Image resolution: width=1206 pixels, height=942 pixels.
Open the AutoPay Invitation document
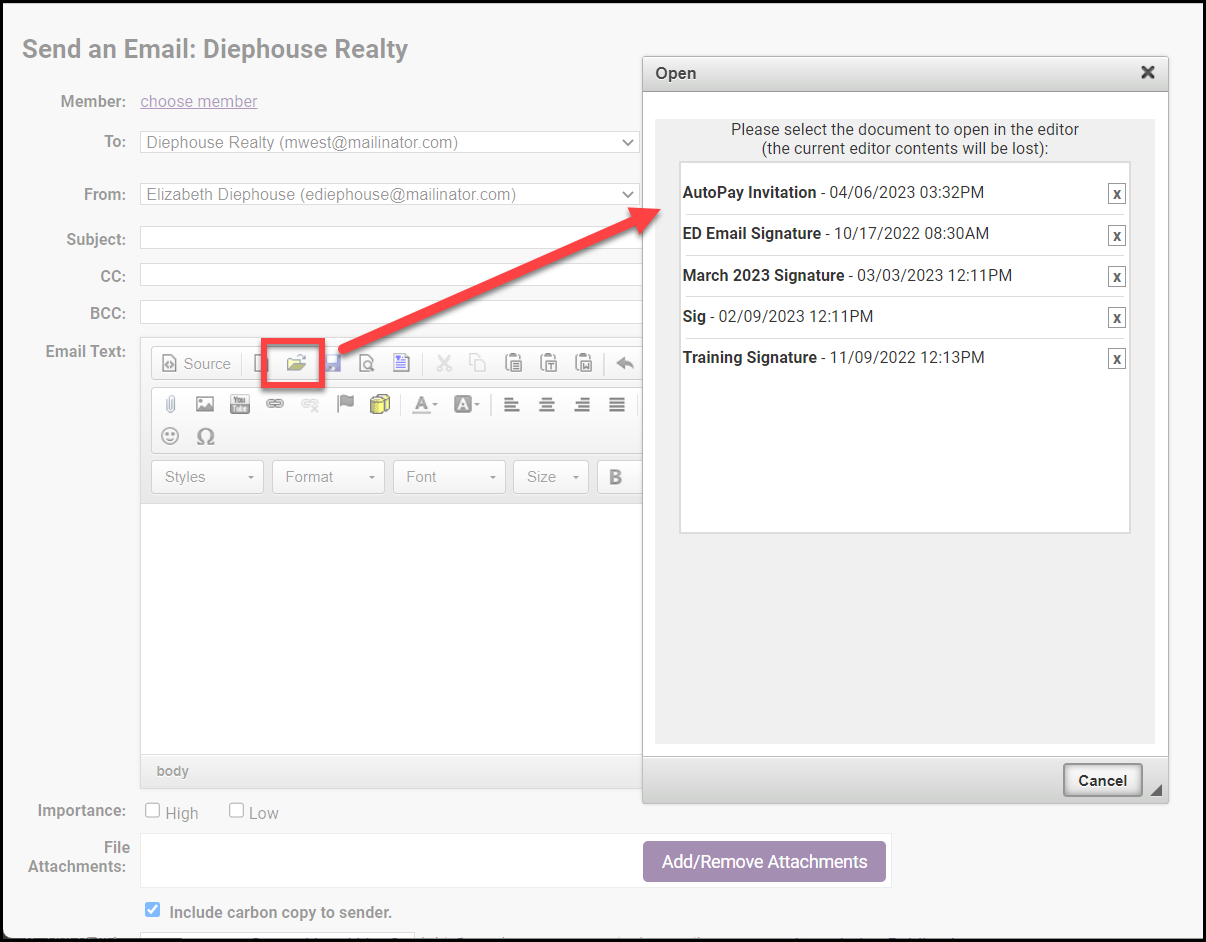[749, 192]
